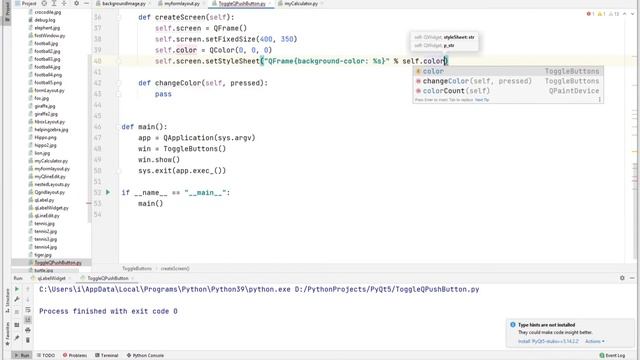Click the yellow warning indicator in editor corner

(601, 14)
